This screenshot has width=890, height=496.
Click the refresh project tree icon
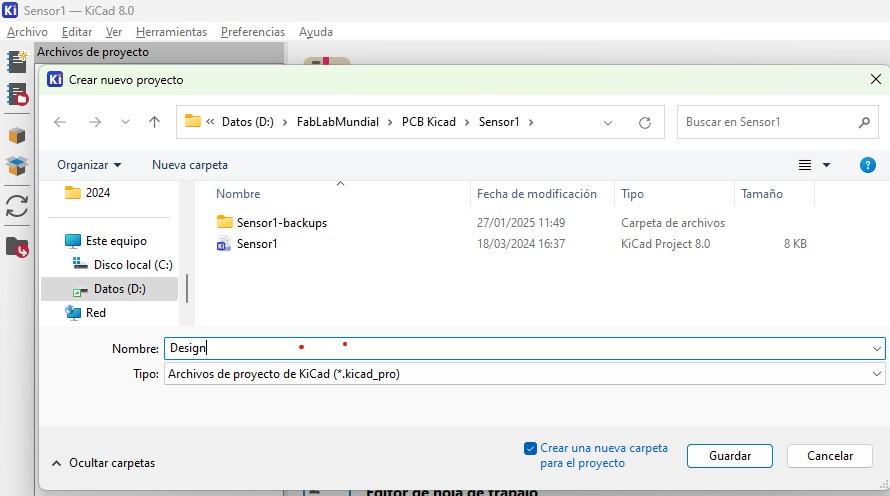pos(16,206)
